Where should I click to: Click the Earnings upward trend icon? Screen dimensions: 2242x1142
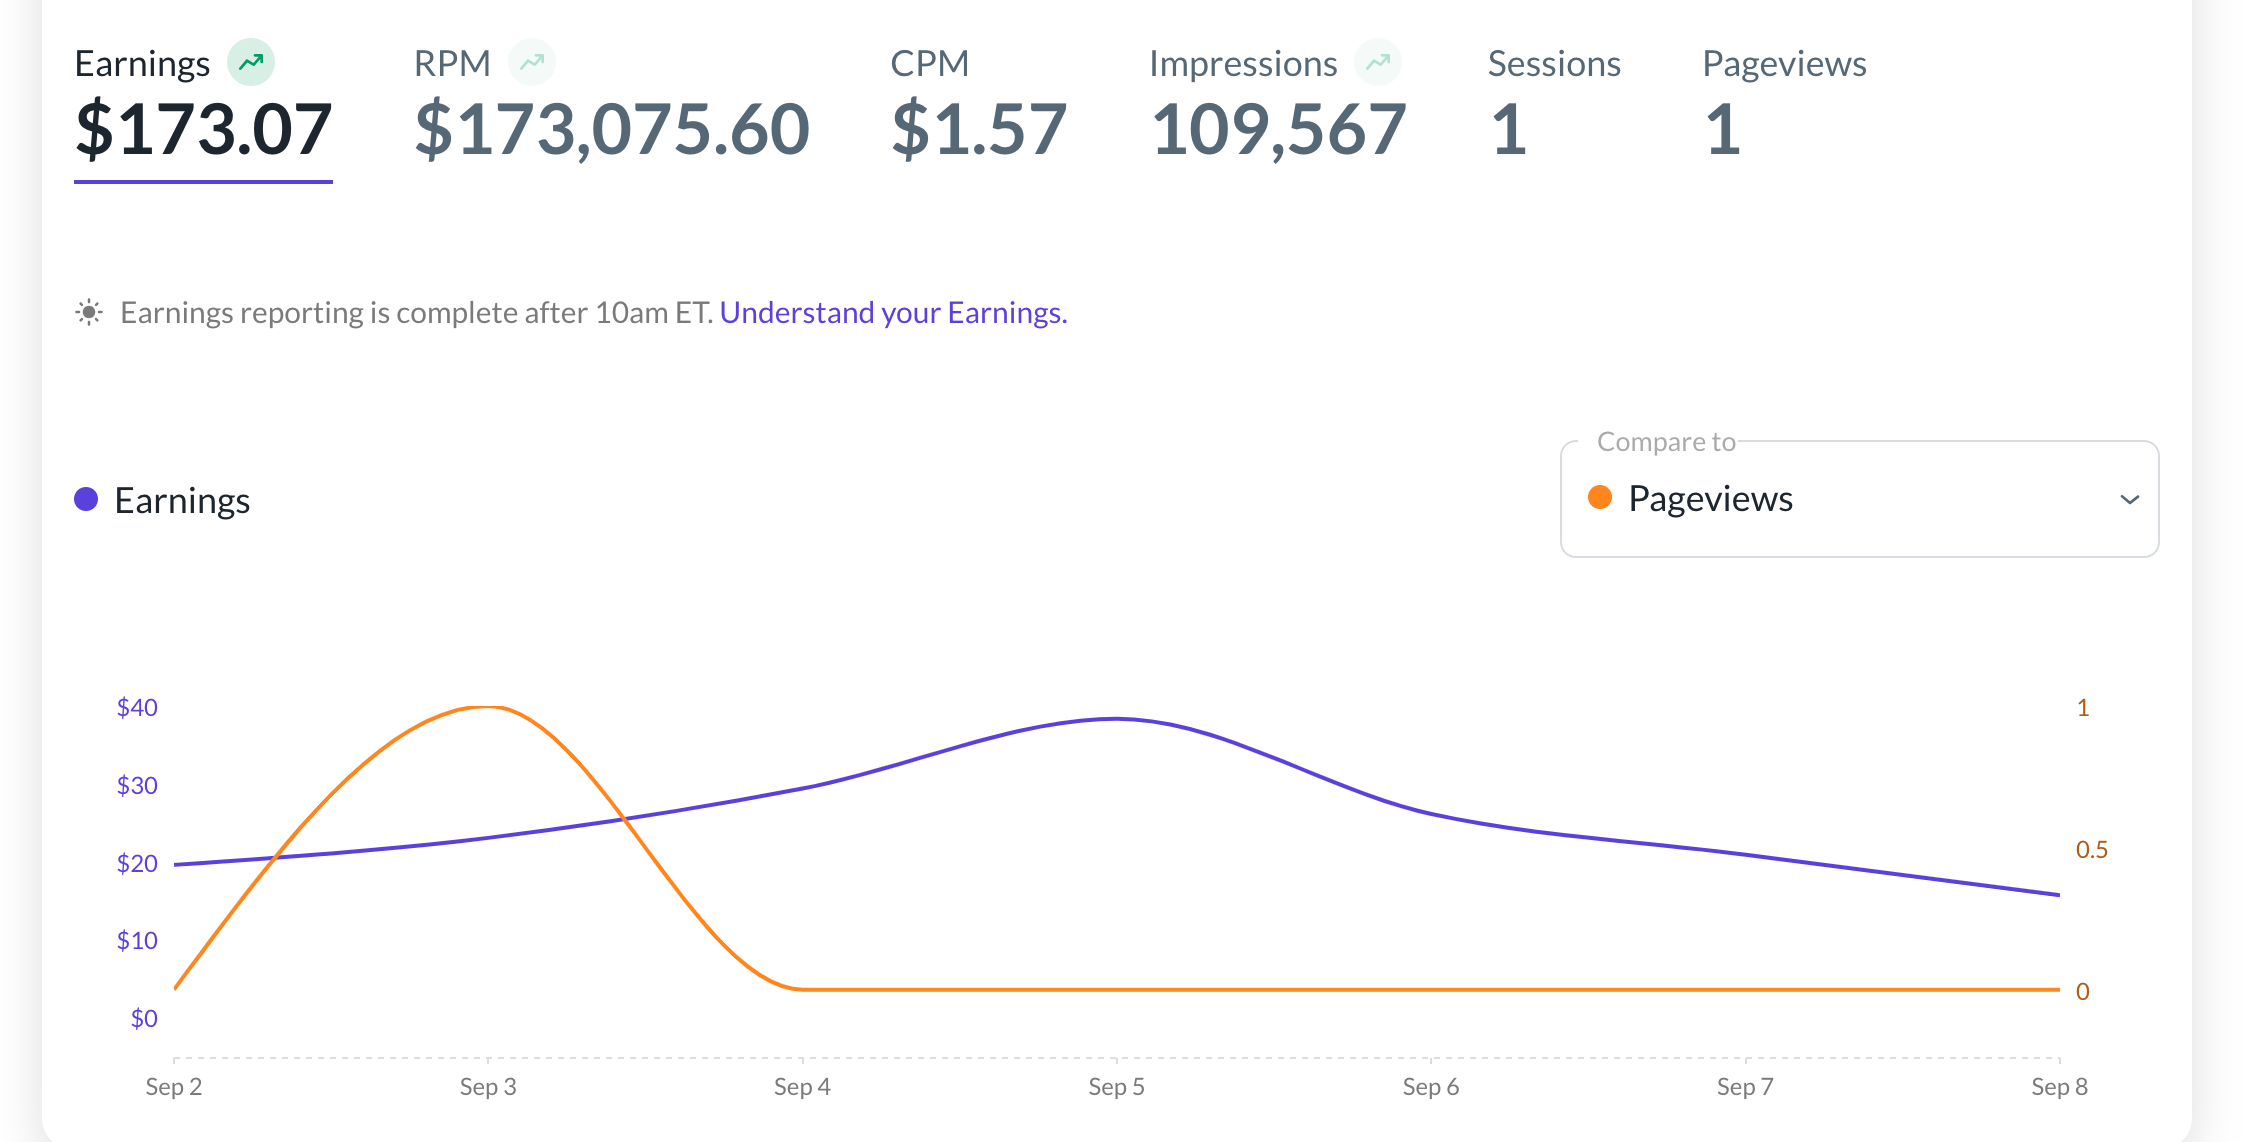coord(250,62)
